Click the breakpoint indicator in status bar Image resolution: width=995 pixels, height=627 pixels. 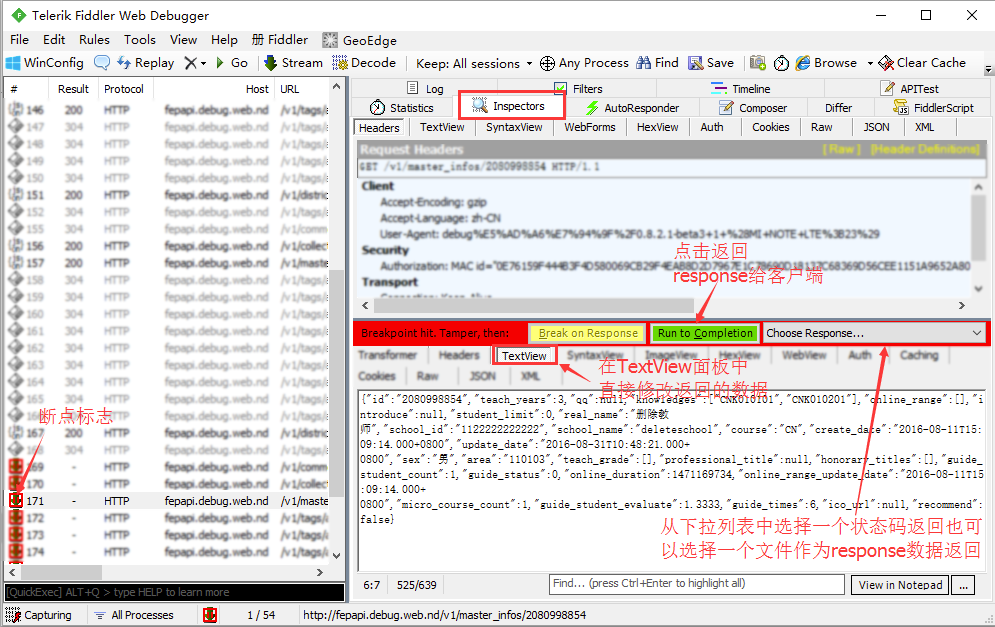(209, 615)
